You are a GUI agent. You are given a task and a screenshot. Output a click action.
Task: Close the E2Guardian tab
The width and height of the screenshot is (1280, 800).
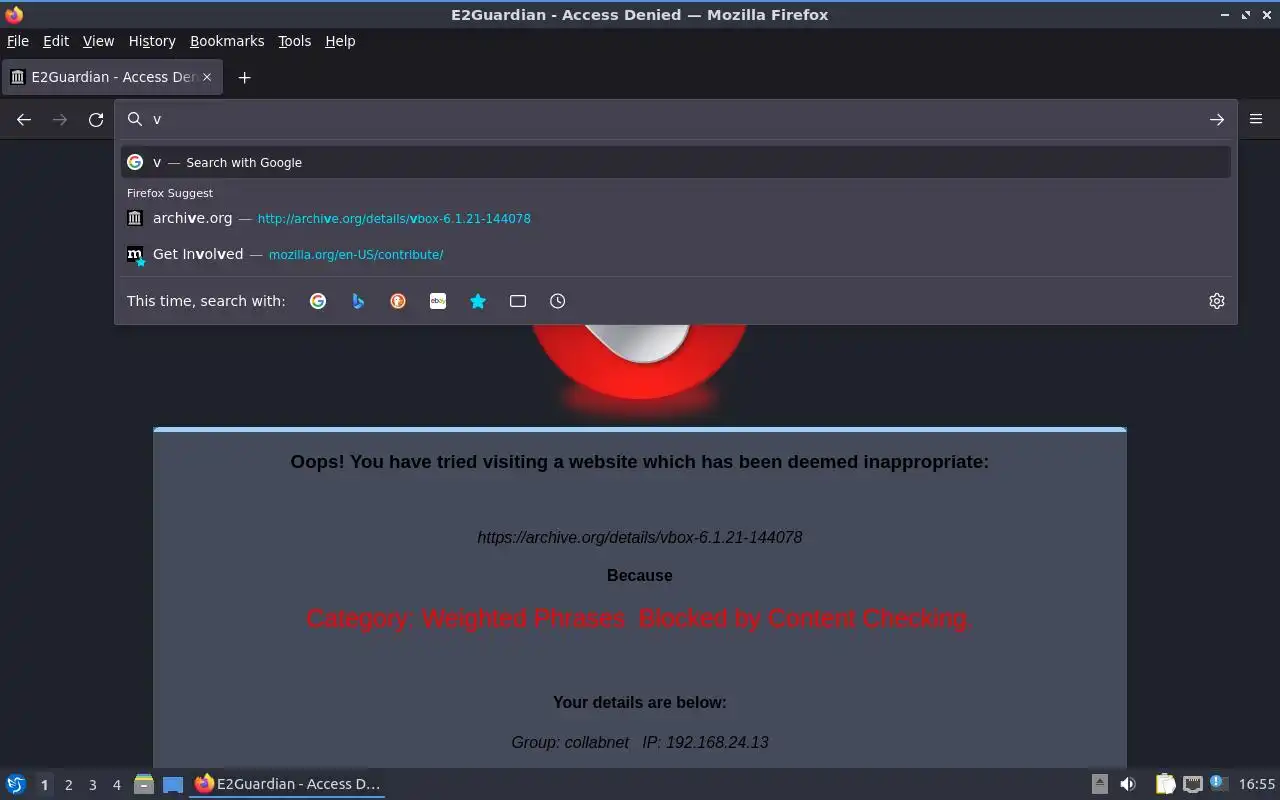click(207, 77)
